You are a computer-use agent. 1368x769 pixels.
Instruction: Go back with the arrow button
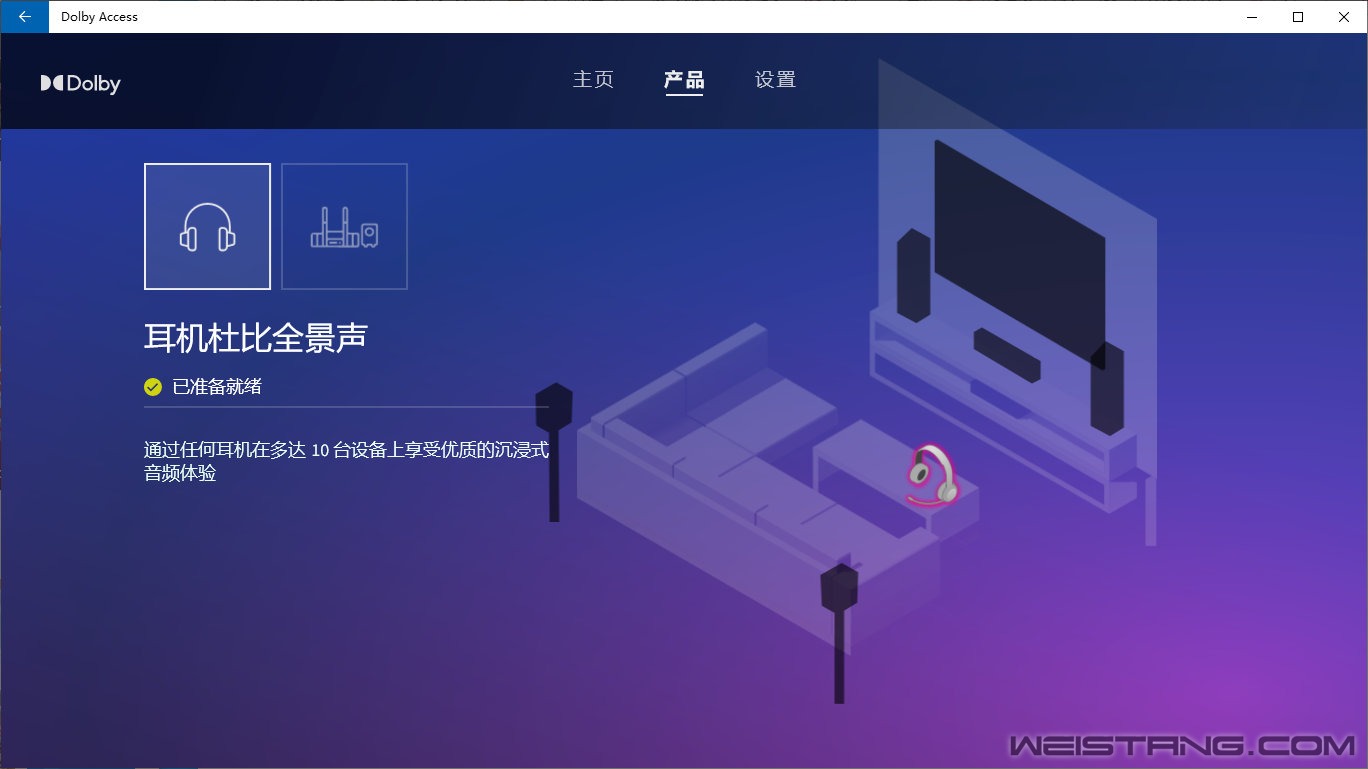point(24,16)
